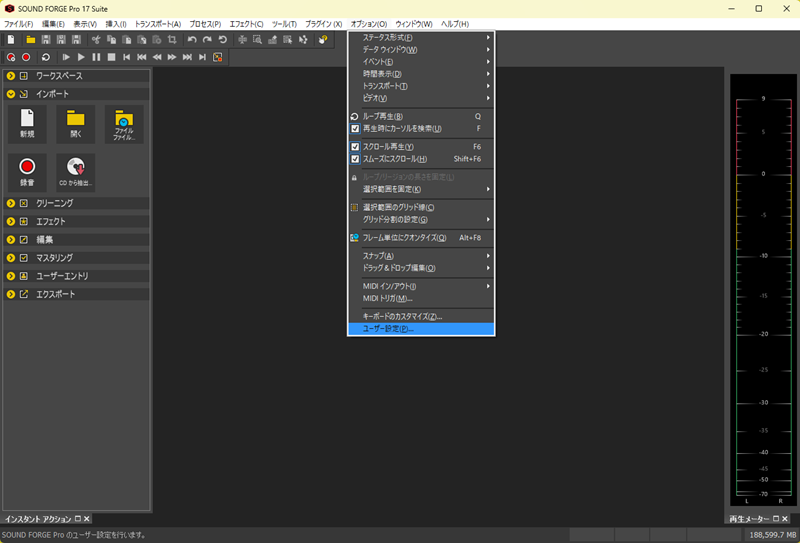Viewport: 800px width, 543px height.
Task: Open the プロセス(P) menu in menu bar
Action: click(x=205, y=24)
